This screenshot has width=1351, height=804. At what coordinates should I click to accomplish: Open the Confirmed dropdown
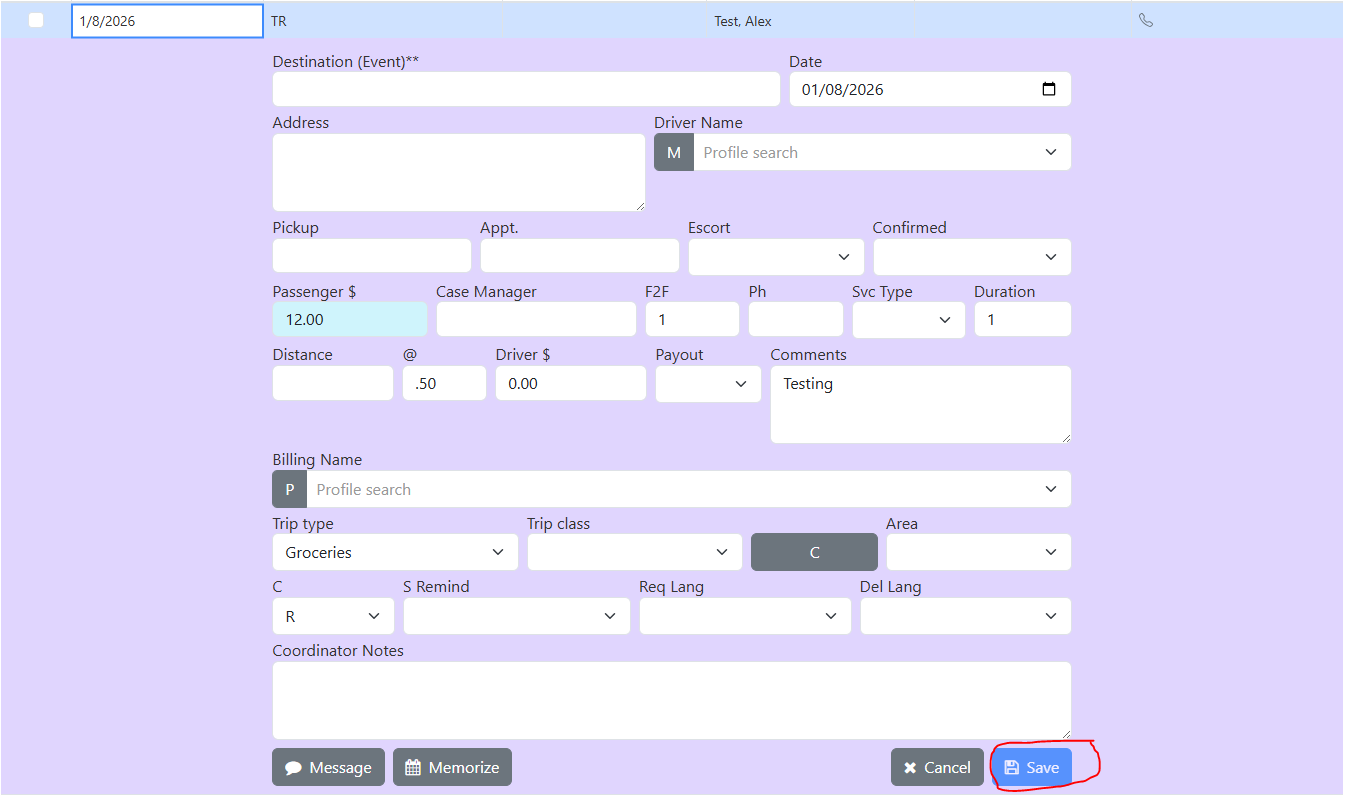click(x=971, y=257)
